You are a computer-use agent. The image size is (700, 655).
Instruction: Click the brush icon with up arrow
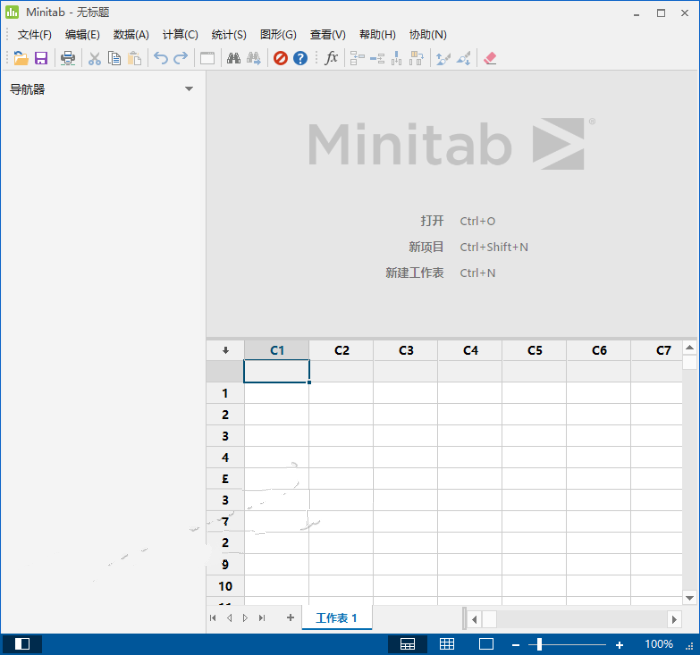click(443, 58)
